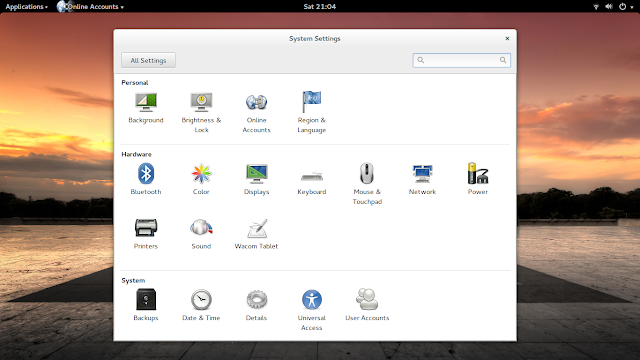Click the volume icon in the top bar
The width and height of the screenshot is (640, 360).
tap(609, 7)
